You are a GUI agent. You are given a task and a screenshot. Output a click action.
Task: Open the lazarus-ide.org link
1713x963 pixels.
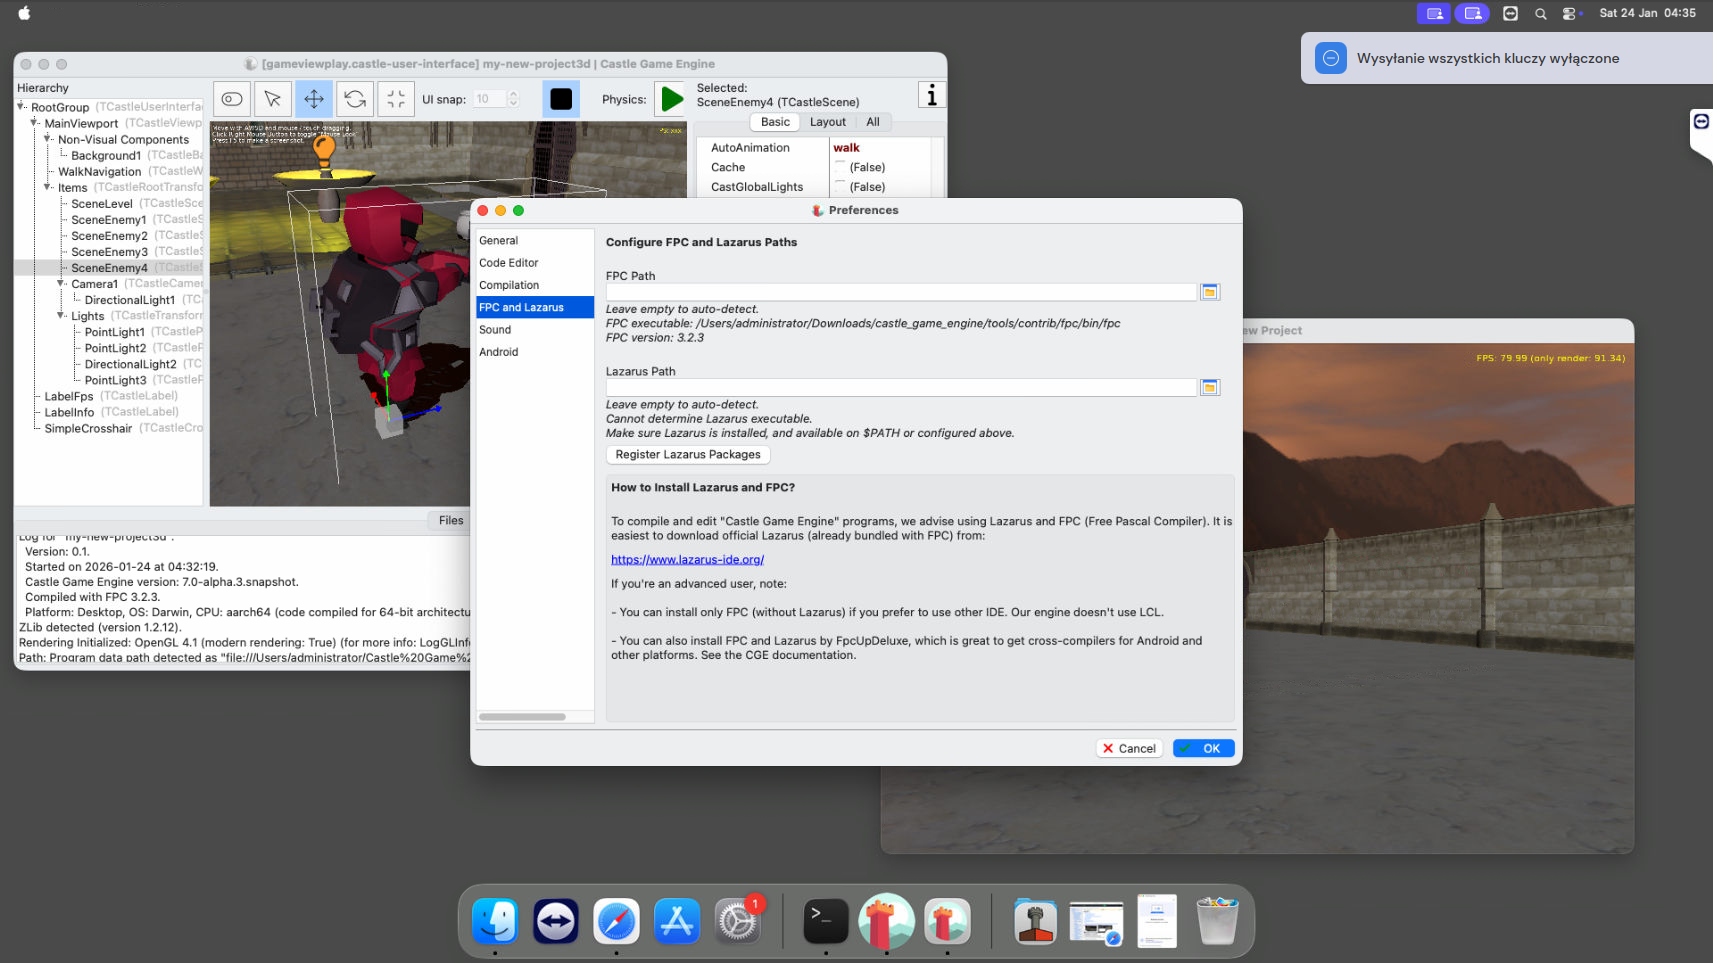[x=687, y=560]
